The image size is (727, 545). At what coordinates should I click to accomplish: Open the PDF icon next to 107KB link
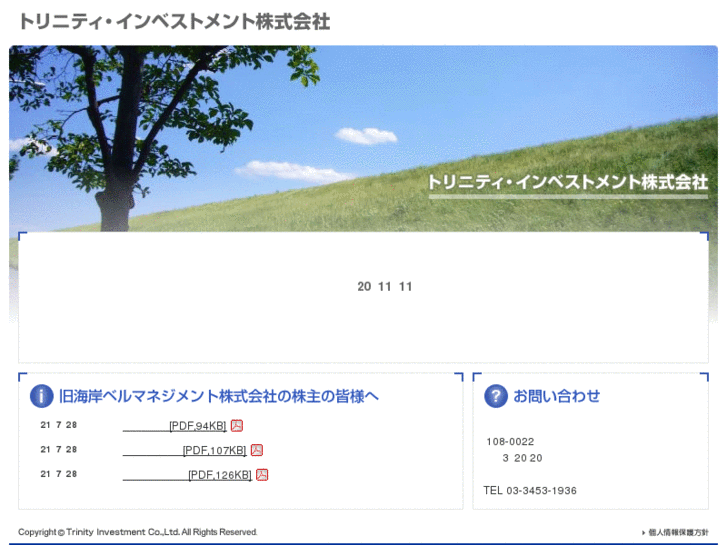[x=257, y=450]
